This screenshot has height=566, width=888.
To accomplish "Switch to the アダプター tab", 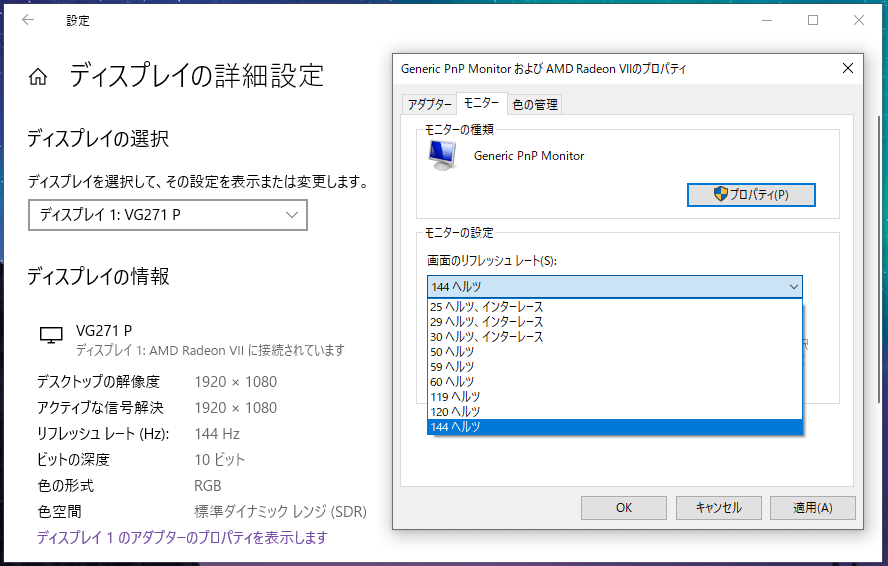I will coord(429,104).
